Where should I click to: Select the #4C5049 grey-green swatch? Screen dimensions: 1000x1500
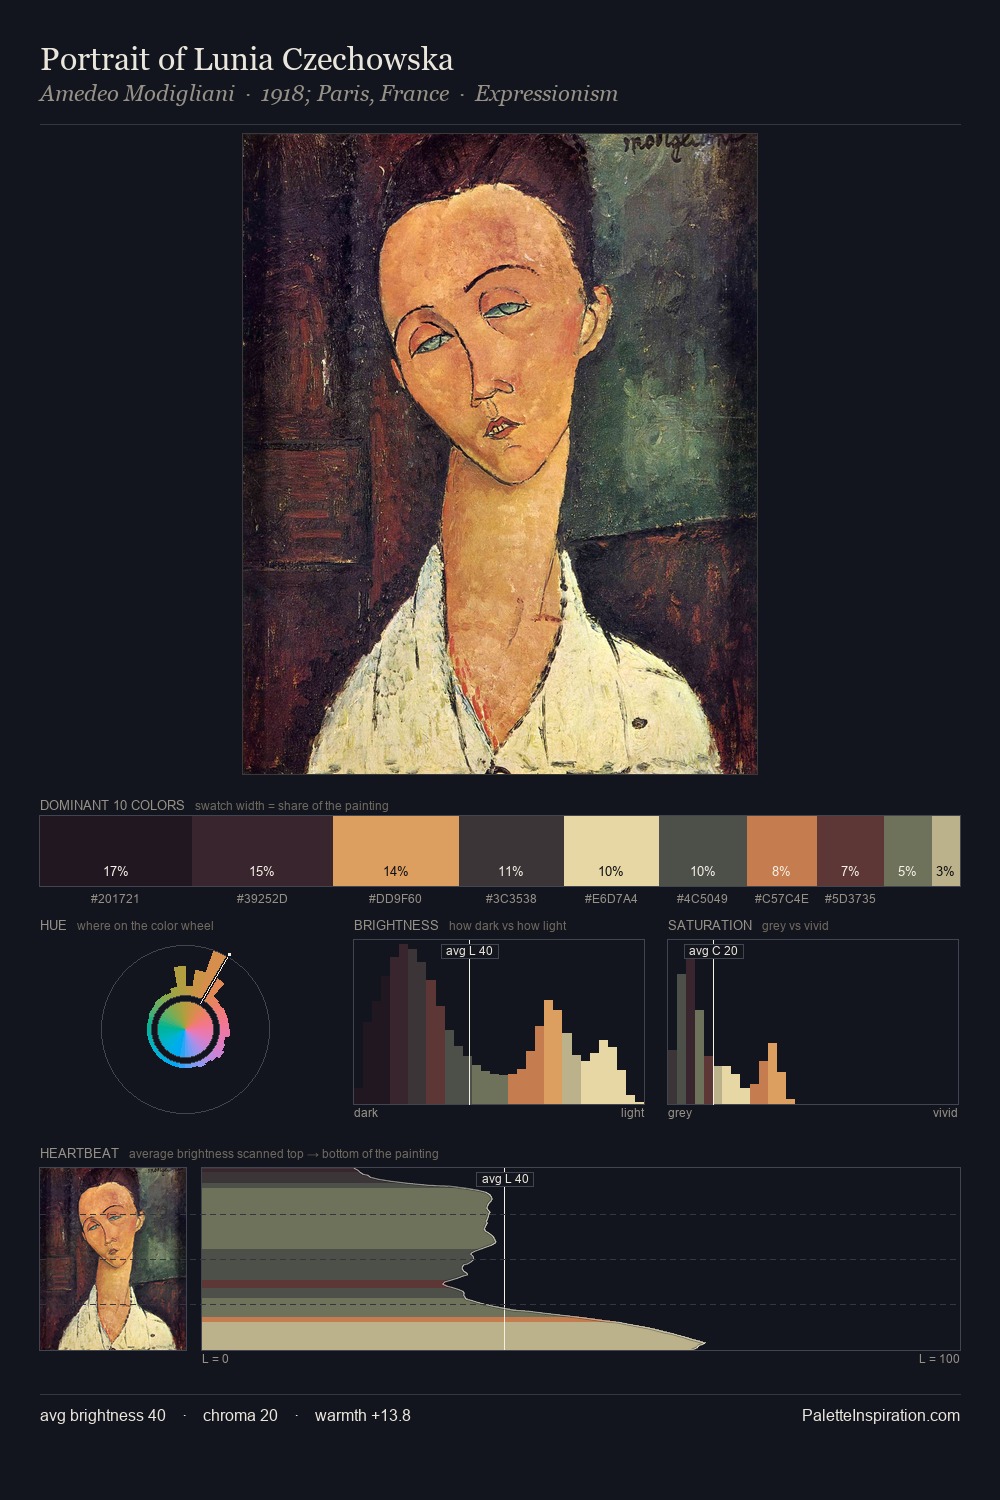703,851
